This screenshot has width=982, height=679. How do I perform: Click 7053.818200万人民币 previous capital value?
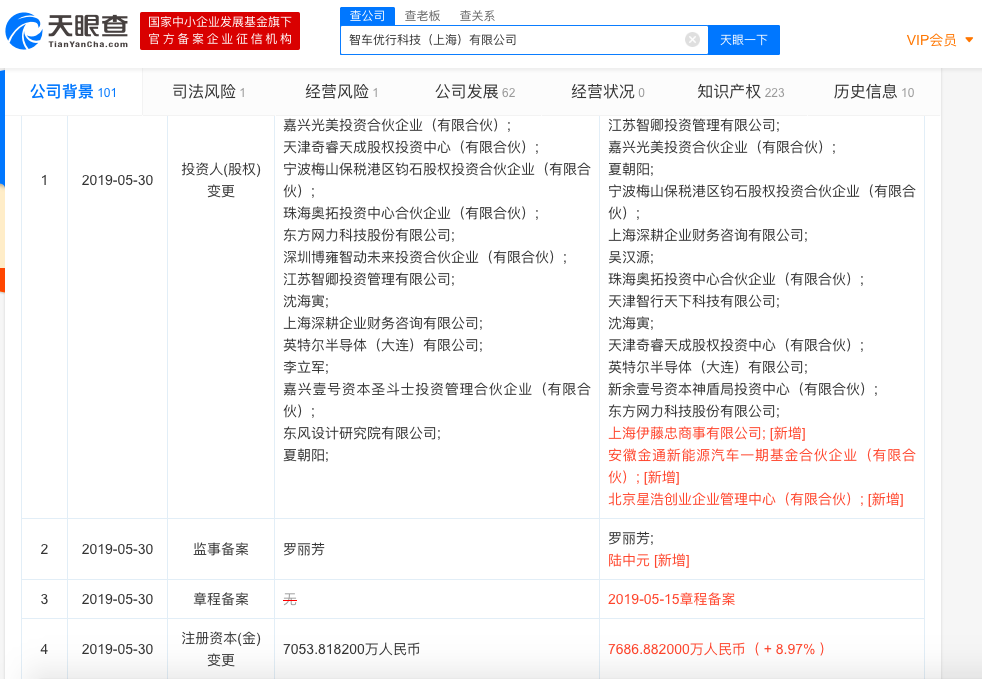point(351,649)
